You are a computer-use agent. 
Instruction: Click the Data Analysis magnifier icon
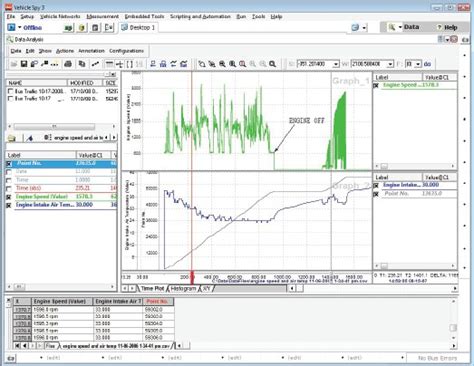[x=10, y=39]
